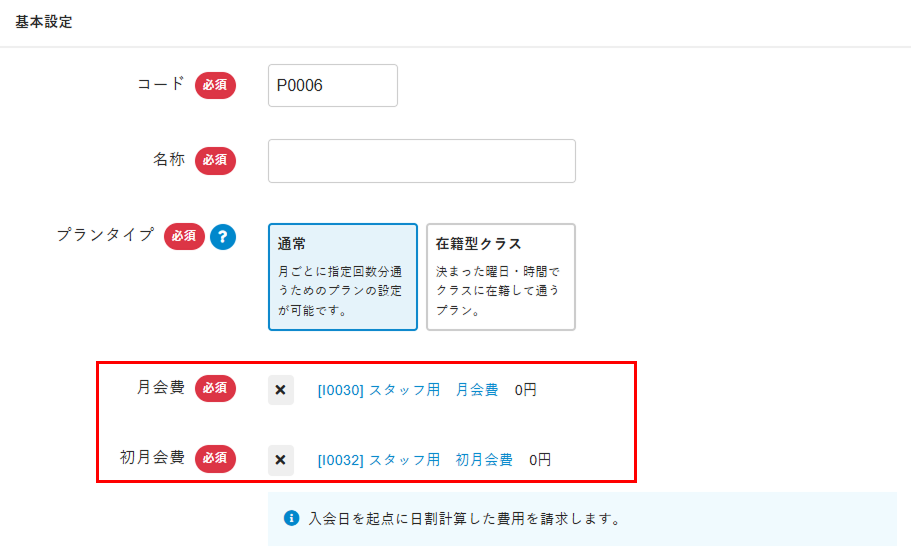911x559 pixels.
Task: Click the info icon in the 日割計算 notice
Action: (x=292, y=518)
